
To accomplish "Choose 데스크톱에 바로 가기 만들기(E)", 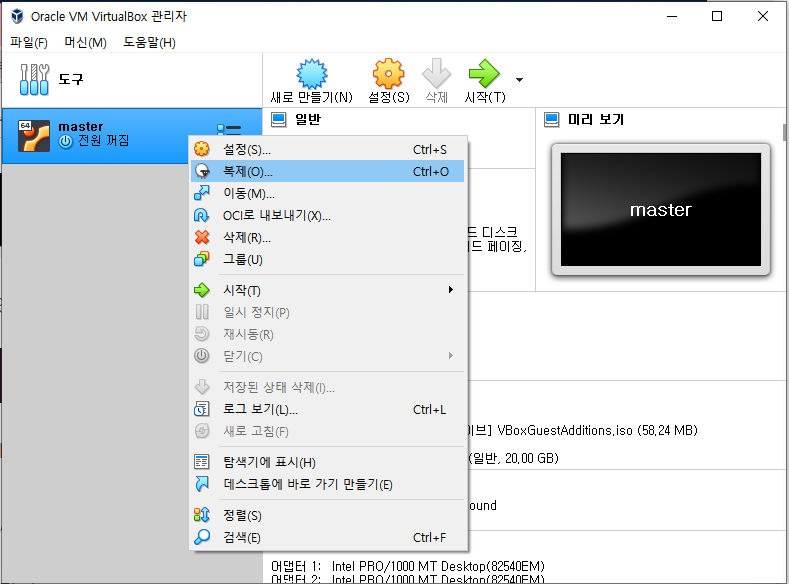I will click(328, 484).
